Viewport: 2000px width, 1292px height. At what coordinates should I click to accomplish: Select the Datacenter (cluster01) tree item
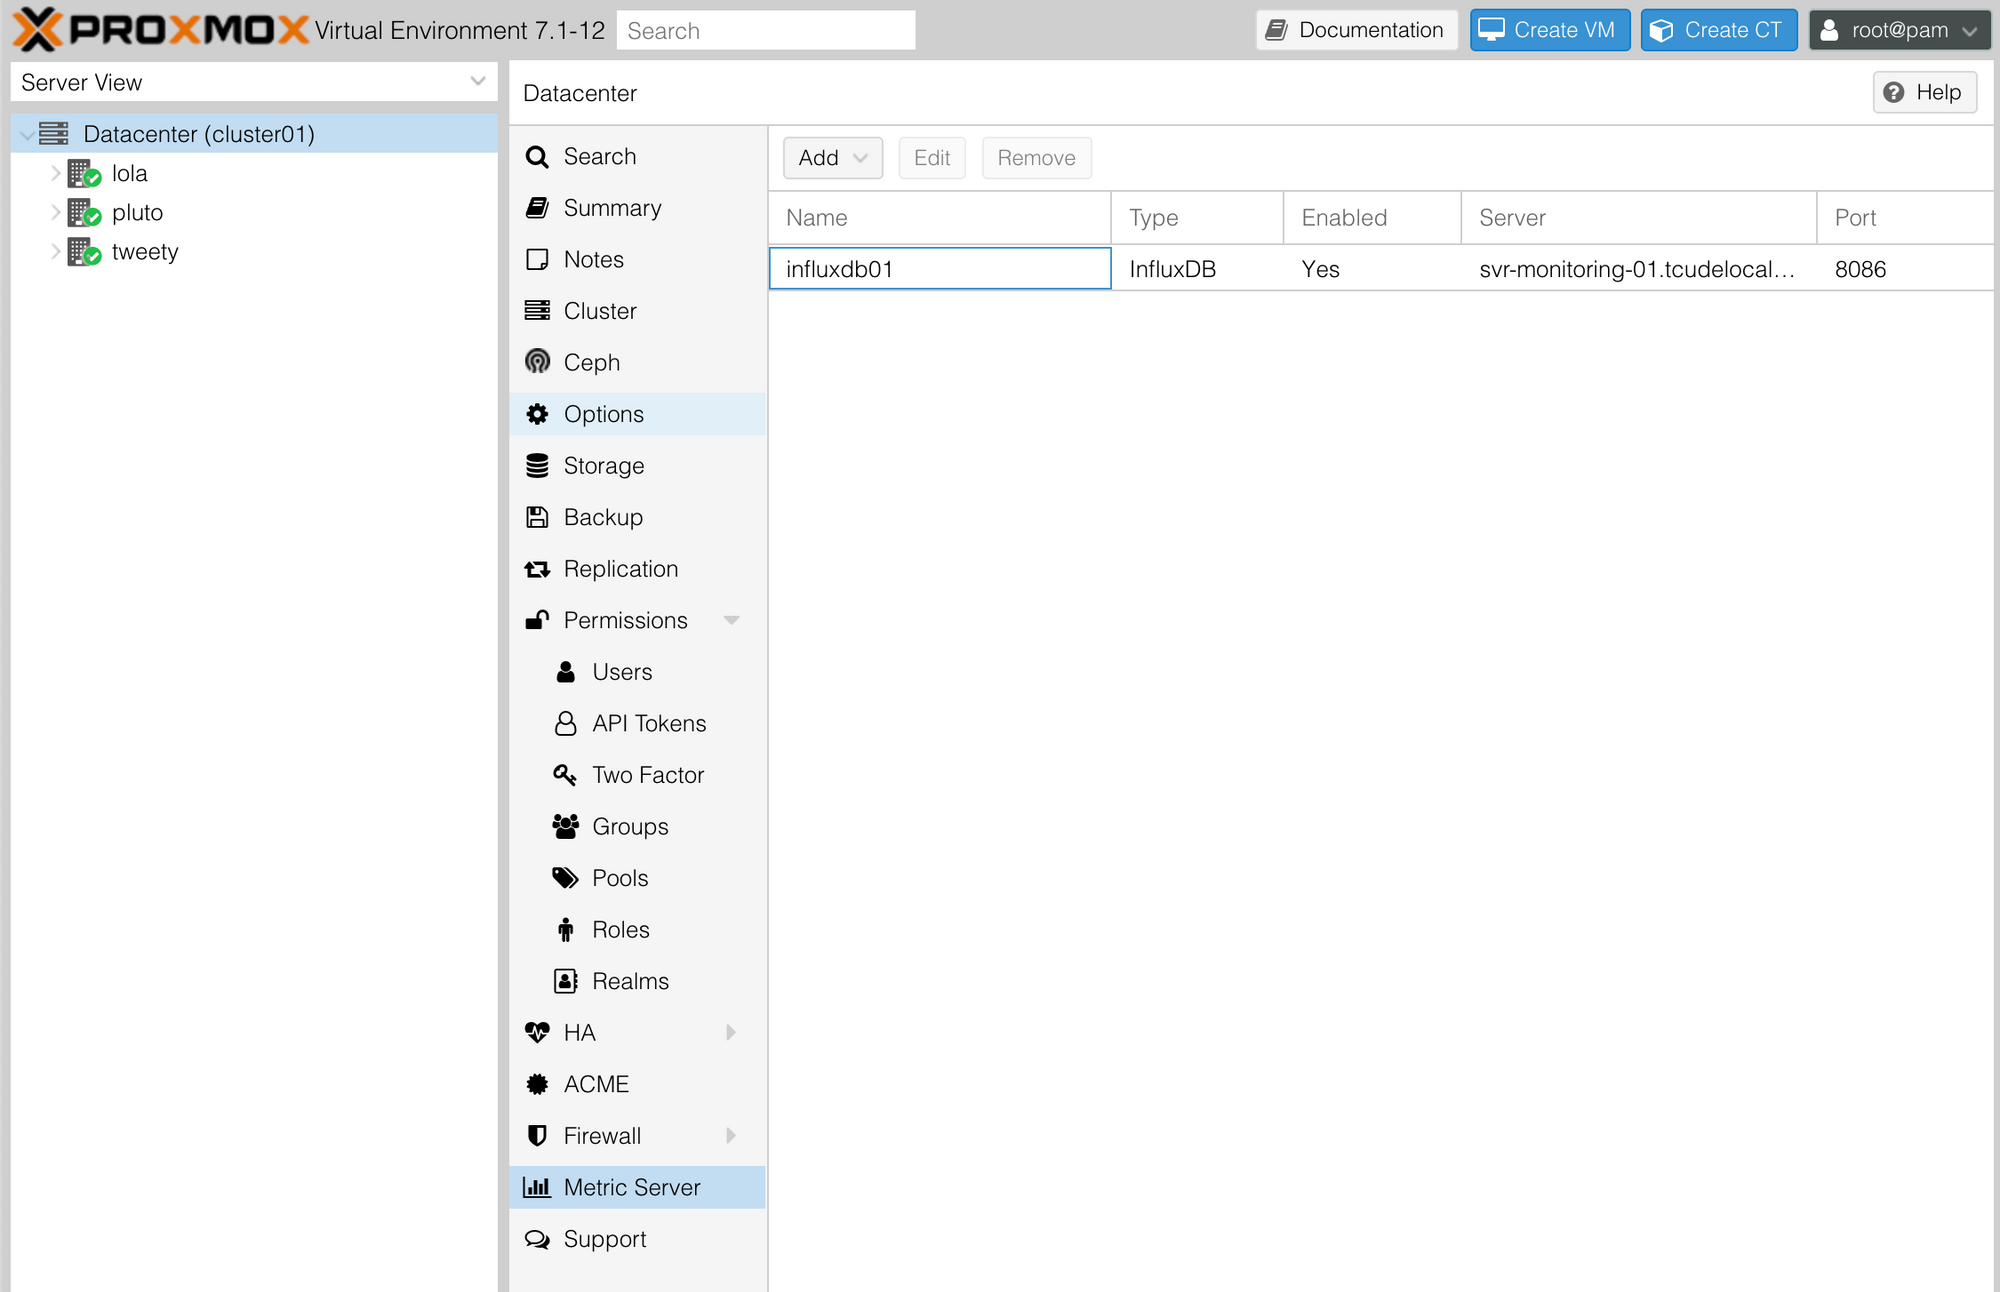coord(254,134)
